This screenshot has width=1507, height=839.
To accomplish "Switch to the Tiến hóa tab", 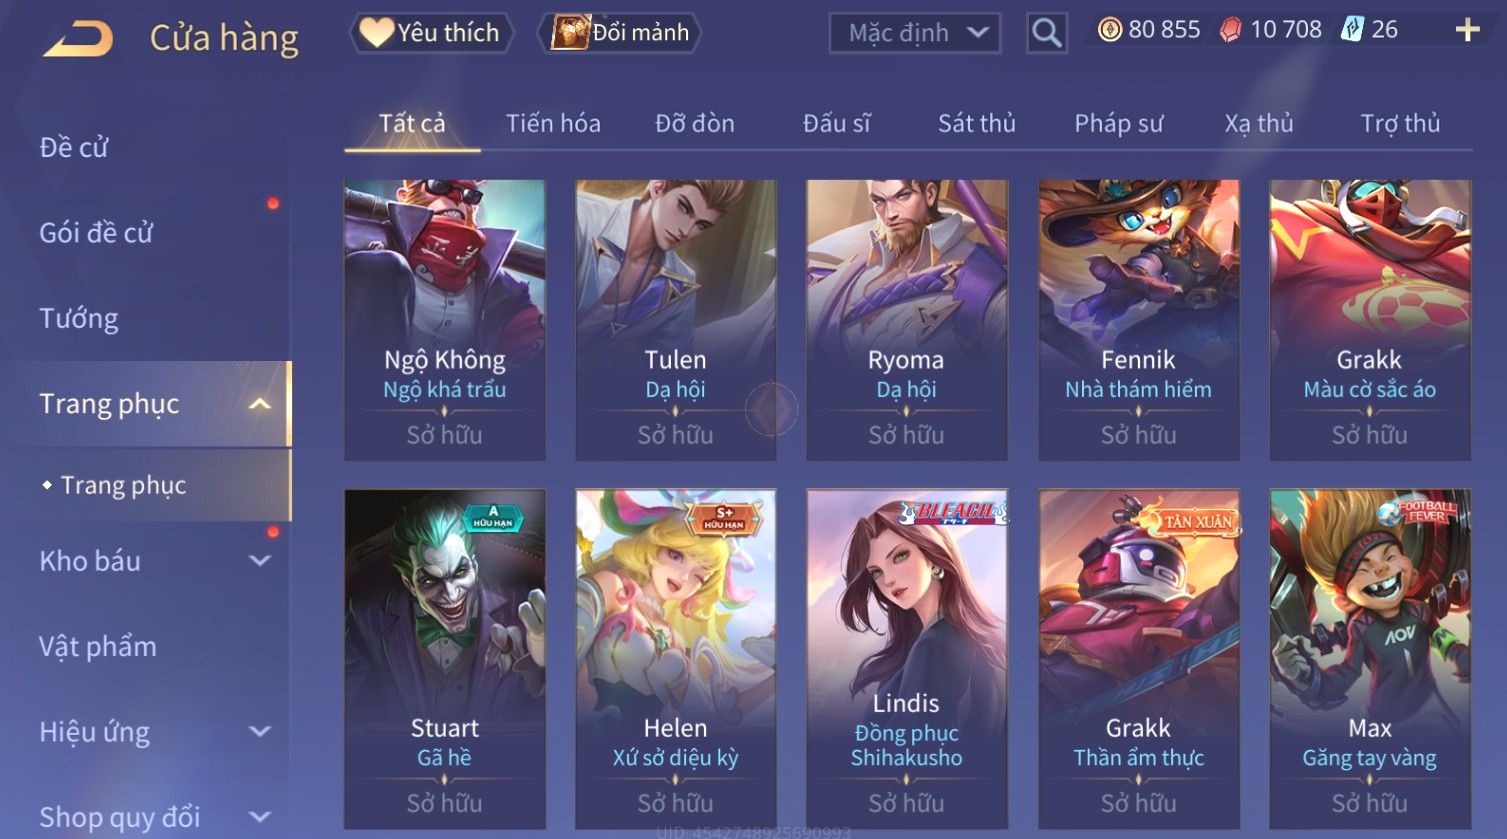I will (x=553, y=124).
